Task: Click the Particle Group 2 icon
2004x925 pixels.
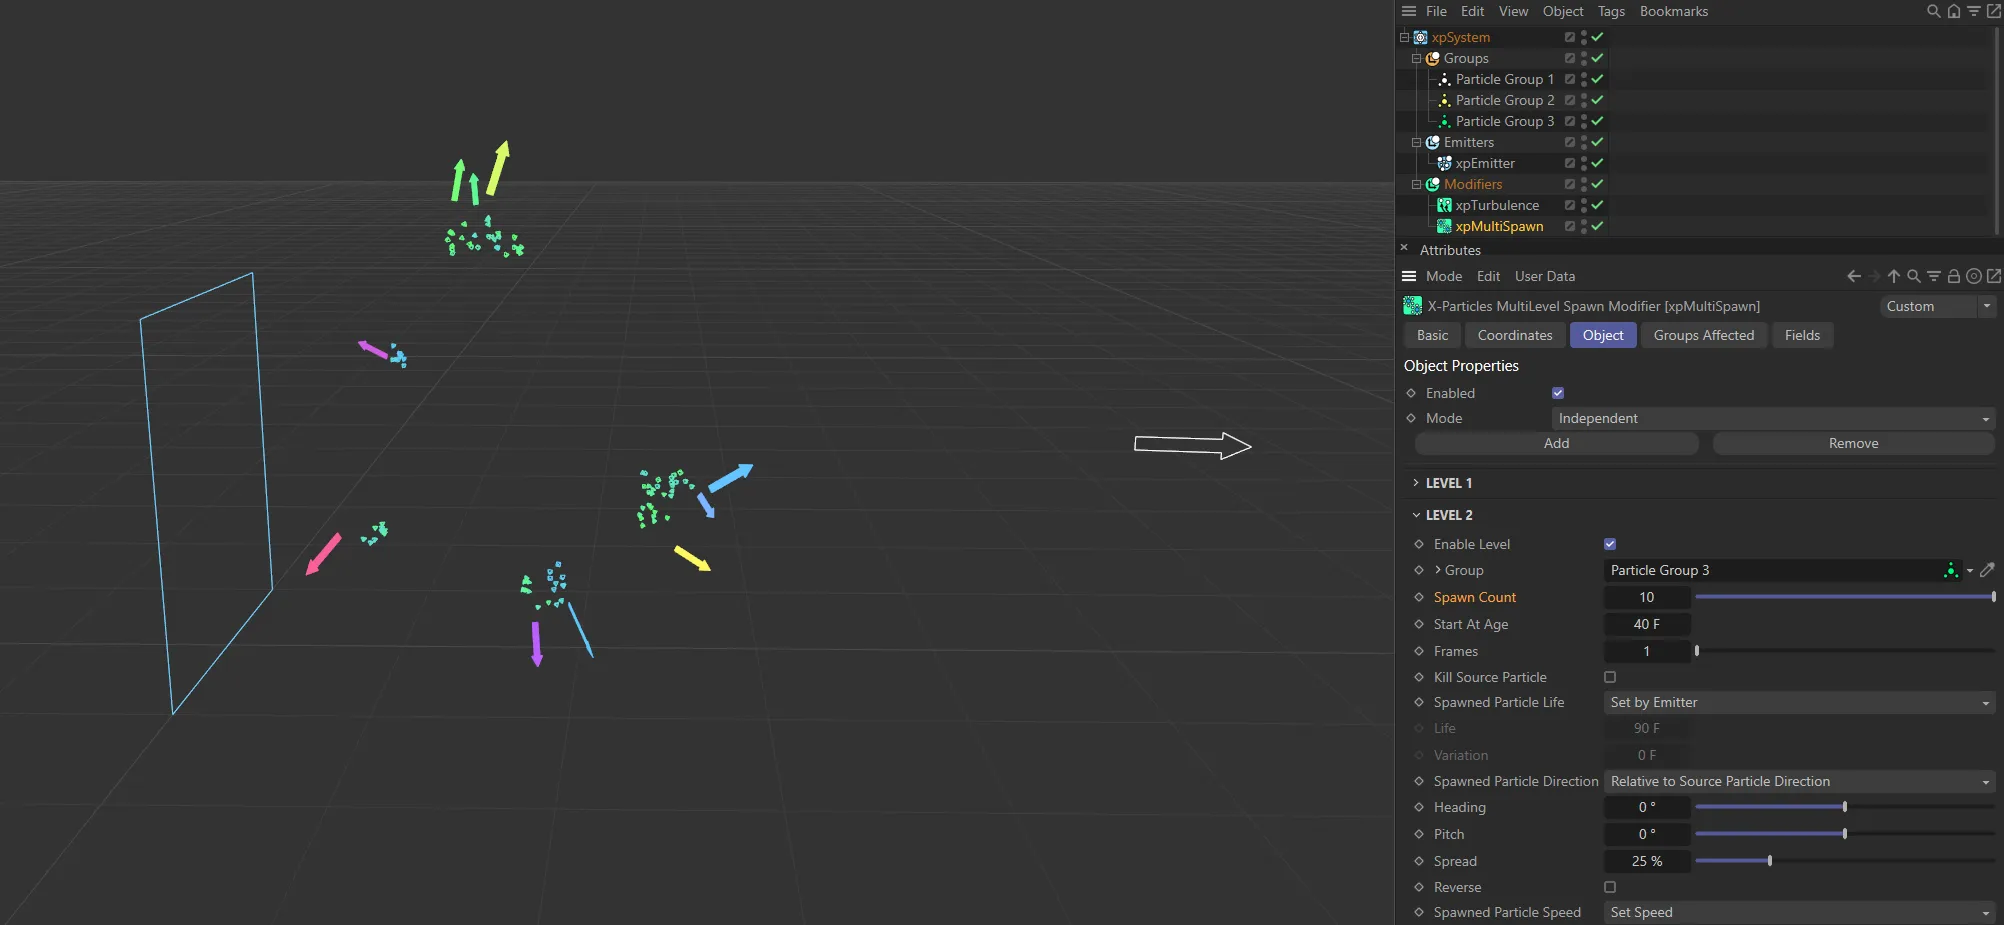Action: click(x=1444, y=100)
